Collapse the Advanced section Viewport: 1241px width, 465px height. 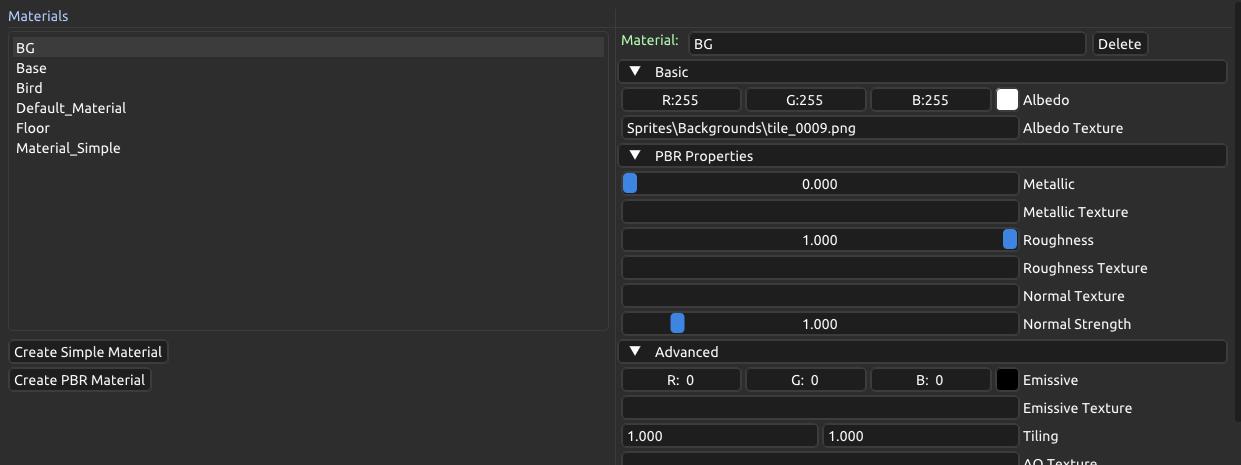[635, 352]
